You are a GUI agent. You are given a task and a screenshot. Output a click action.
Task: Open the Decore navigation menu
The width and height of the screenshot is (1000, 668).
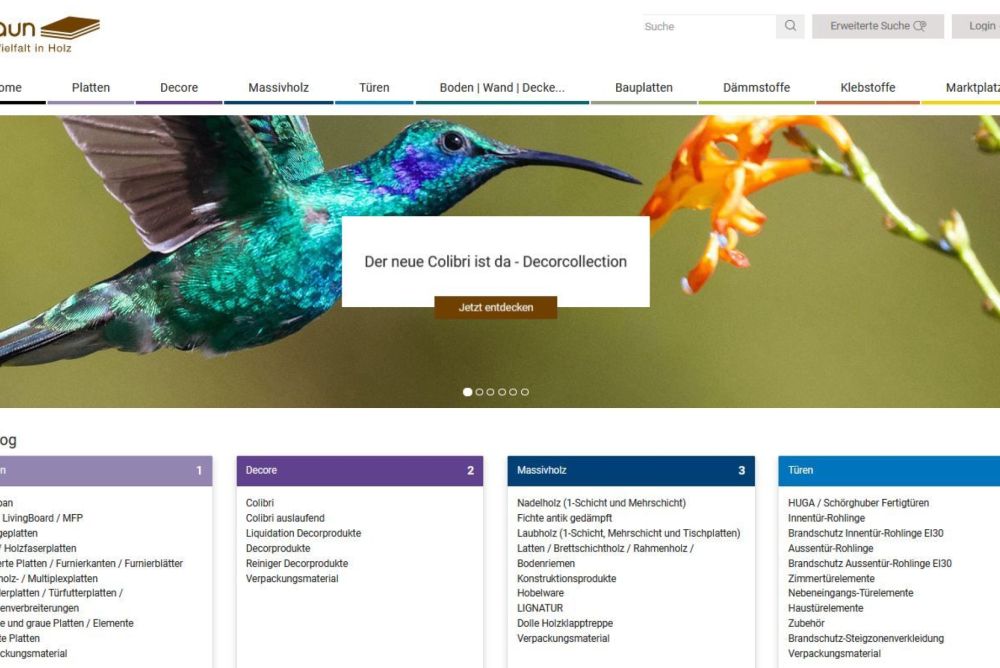tap(179, 88)
